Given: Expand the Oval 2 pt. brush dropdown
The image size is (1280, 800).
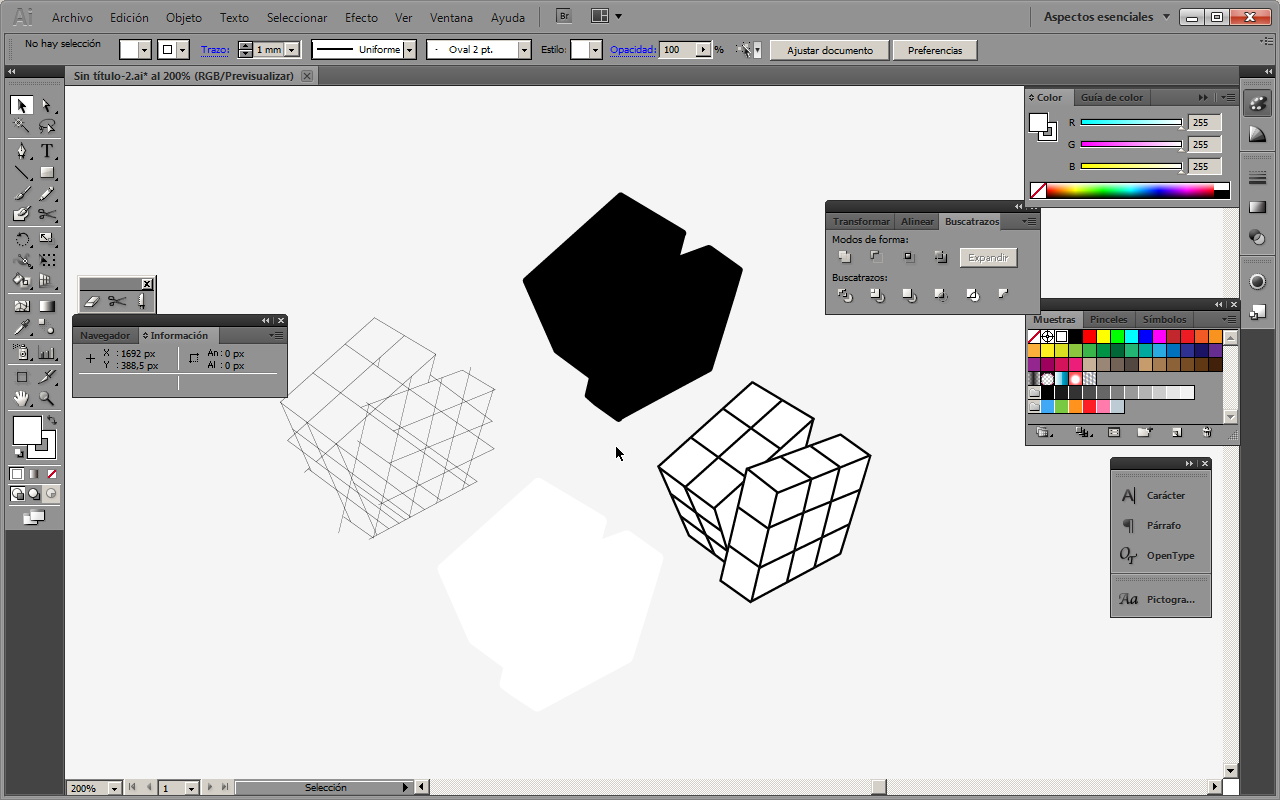Looking at the screenshot, I should 524,50.
